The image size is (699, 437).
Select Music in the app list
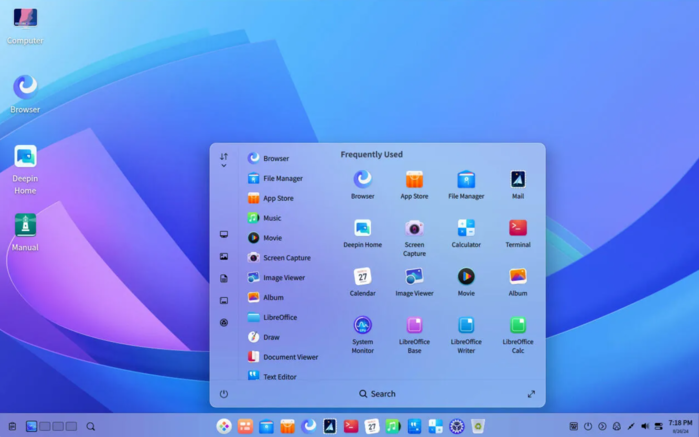[271, 218]
